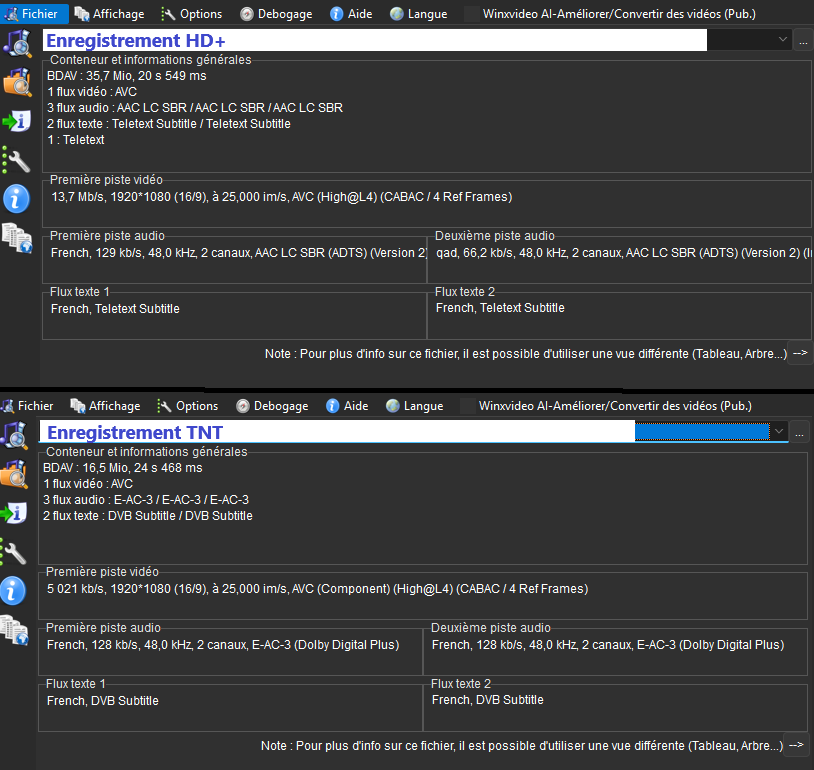Click 'qad, 66,2 kb/s' second audio track text
Viewport: 814px width, 770px height.
[623, 253]
